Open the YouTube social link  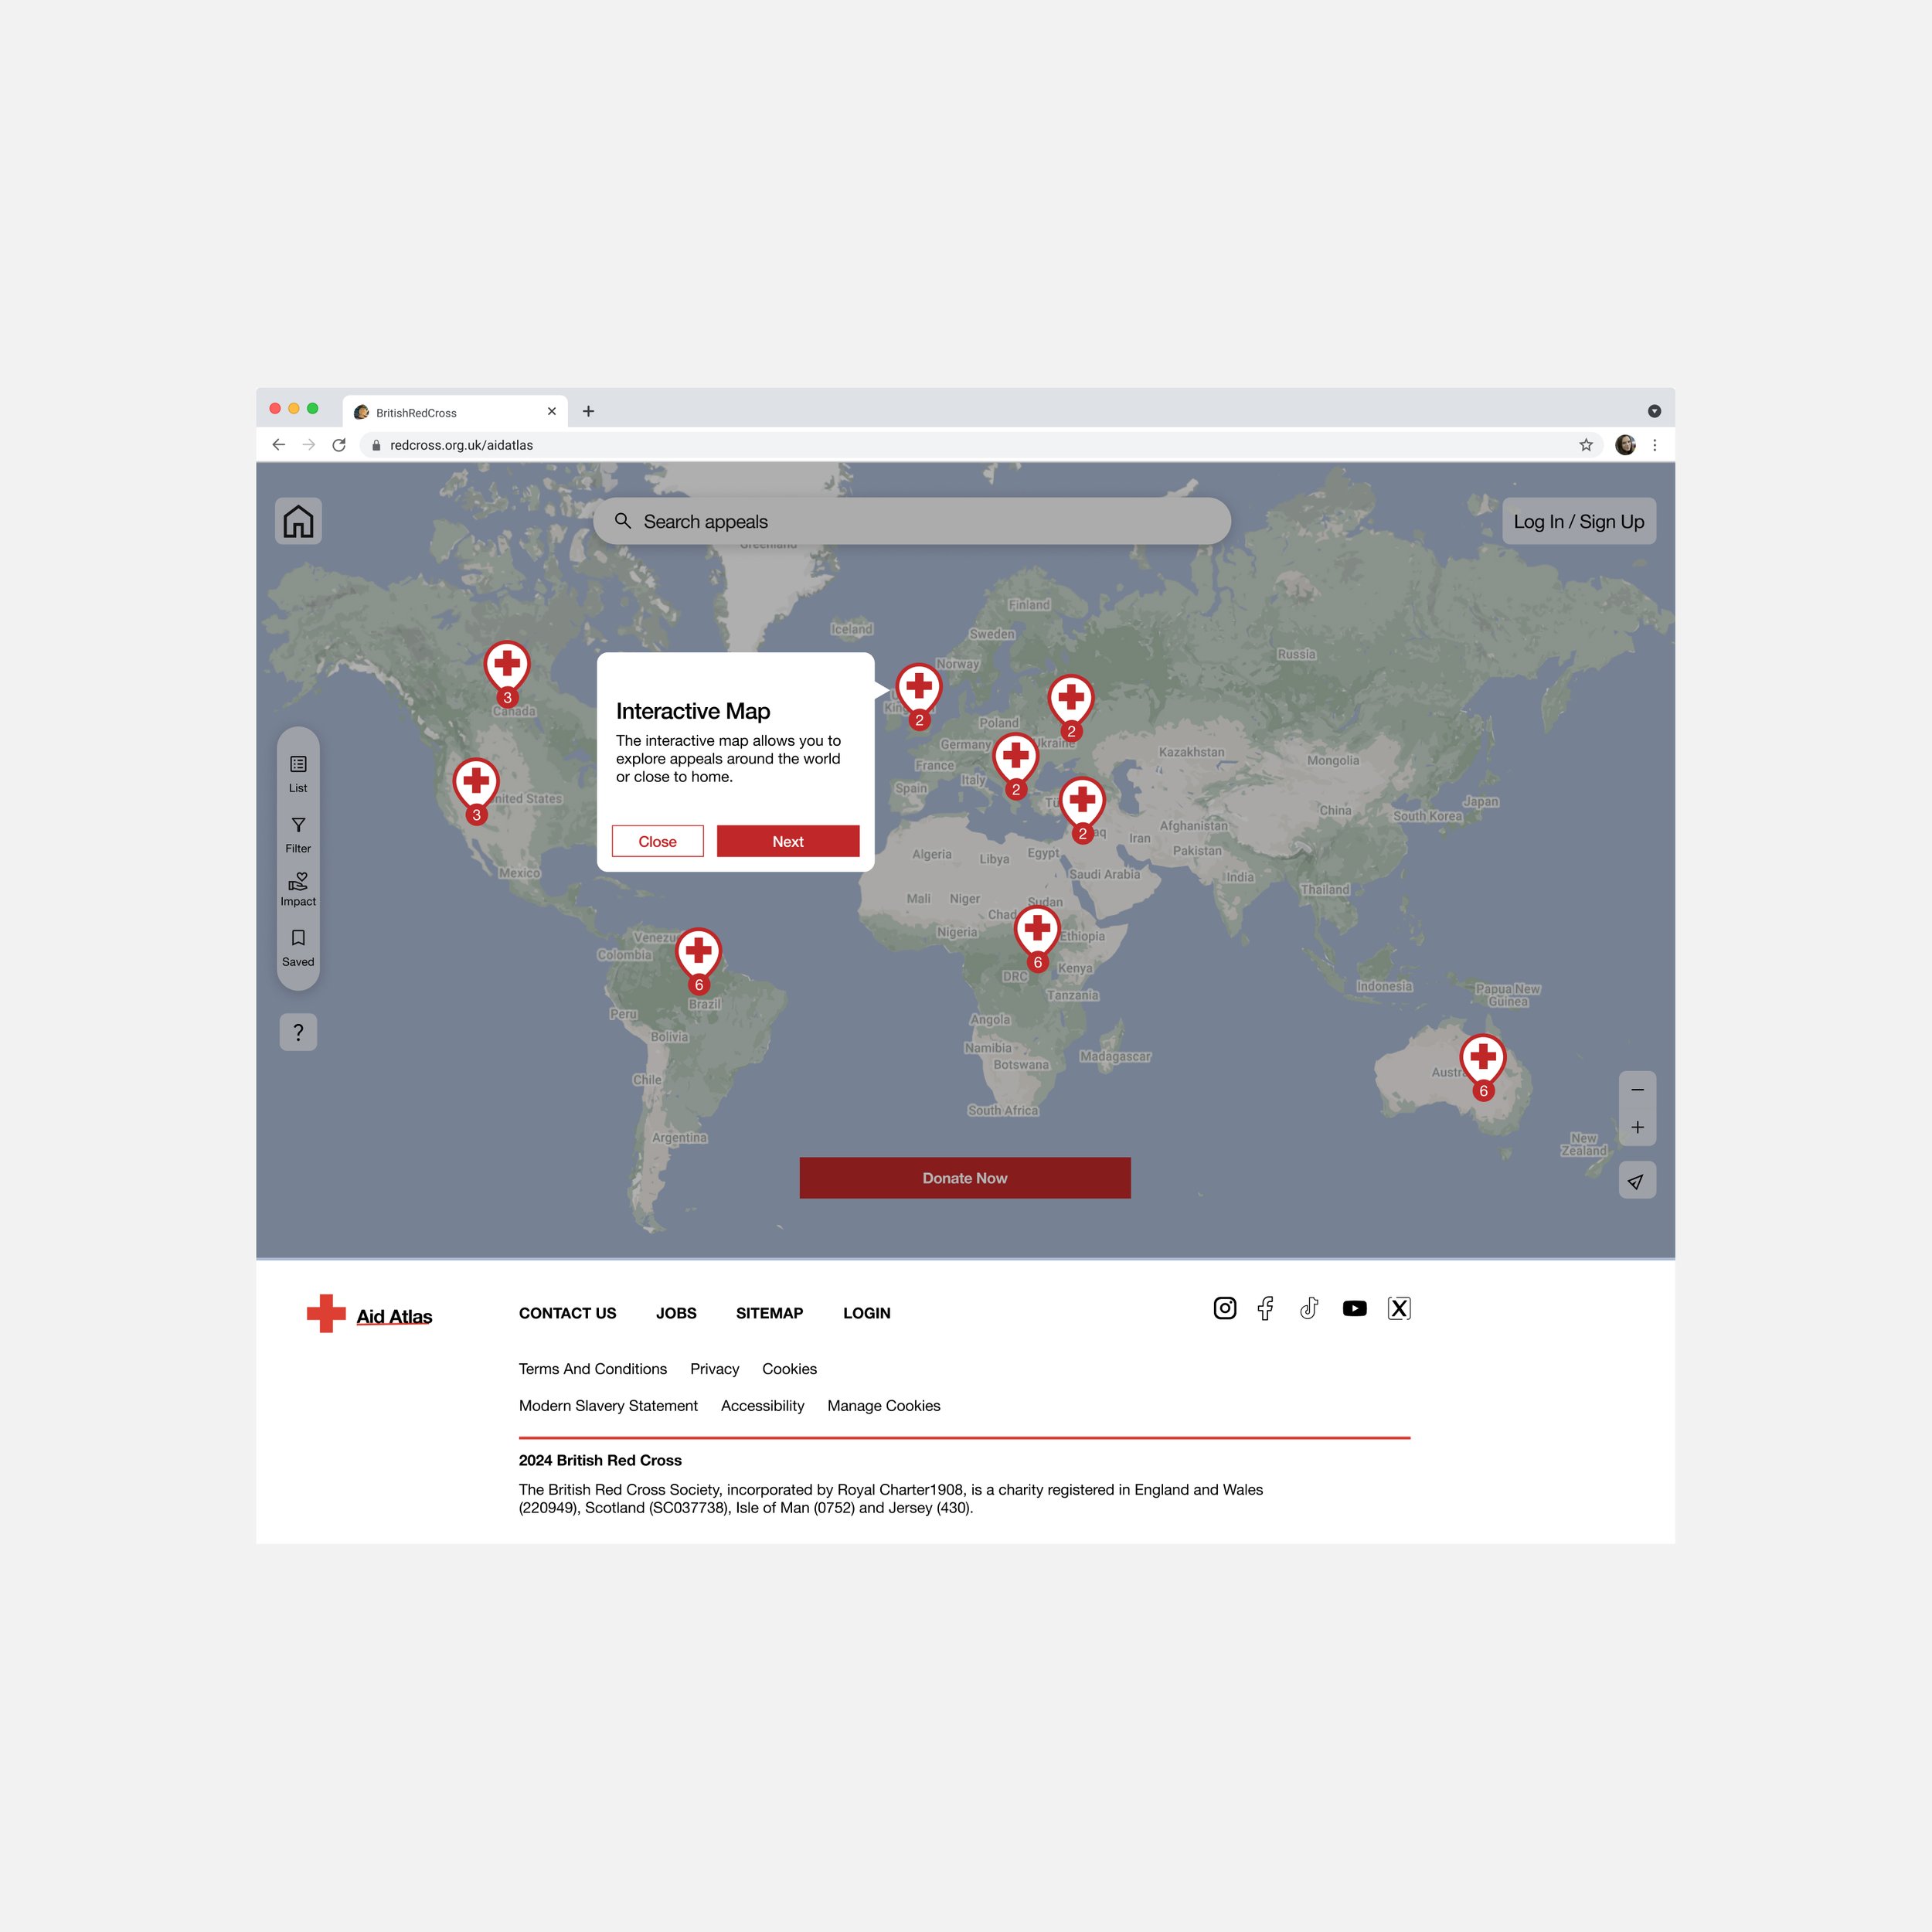[x=1354, y=1308]
